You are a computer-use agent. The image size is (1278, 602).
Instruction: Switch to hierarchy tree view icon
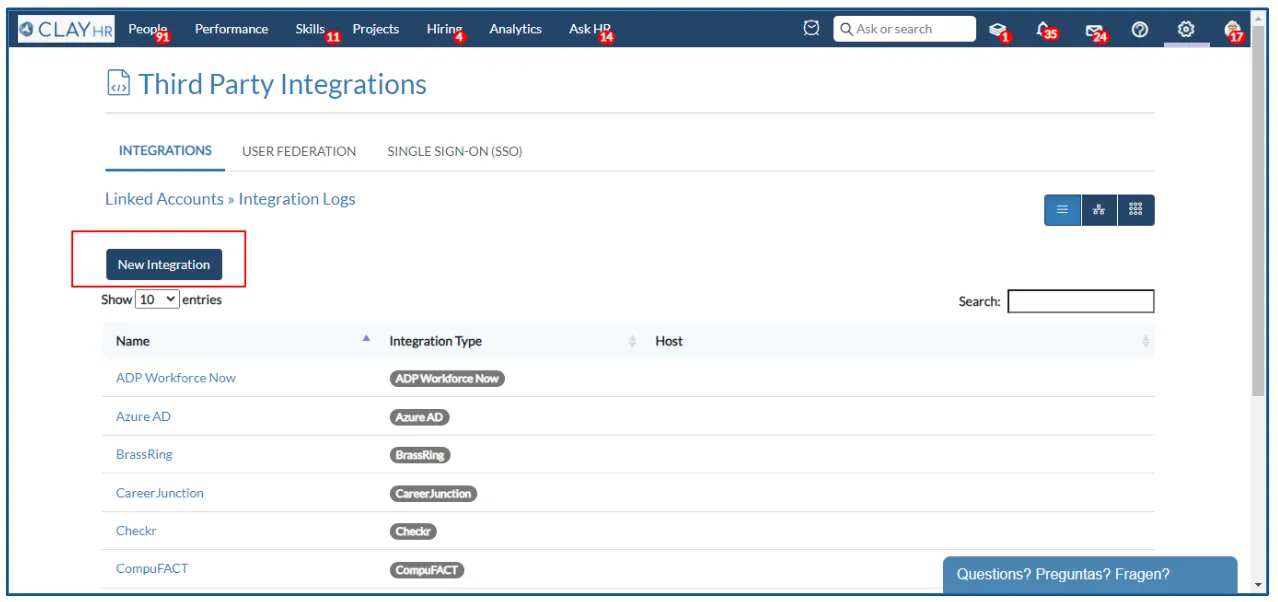(x=1099, y=210)
